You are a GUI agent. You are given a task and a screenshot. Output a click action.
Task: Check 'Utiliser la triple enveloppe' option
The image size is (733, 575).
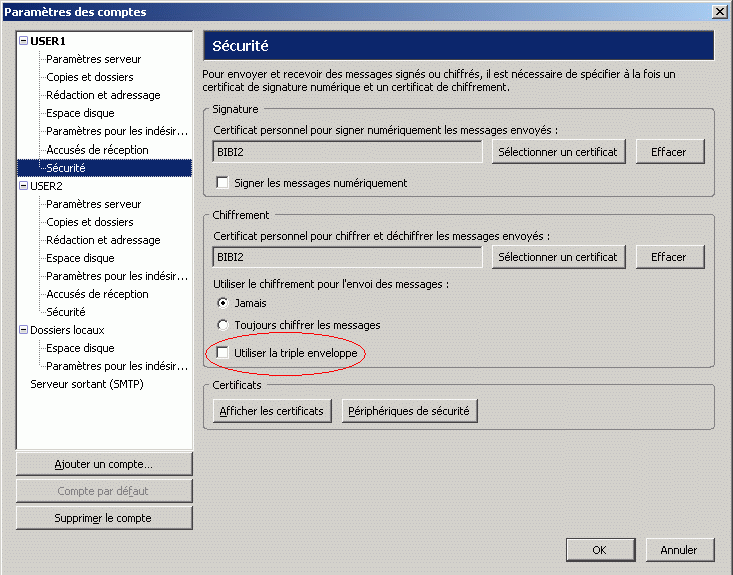[x=223, y=353]
